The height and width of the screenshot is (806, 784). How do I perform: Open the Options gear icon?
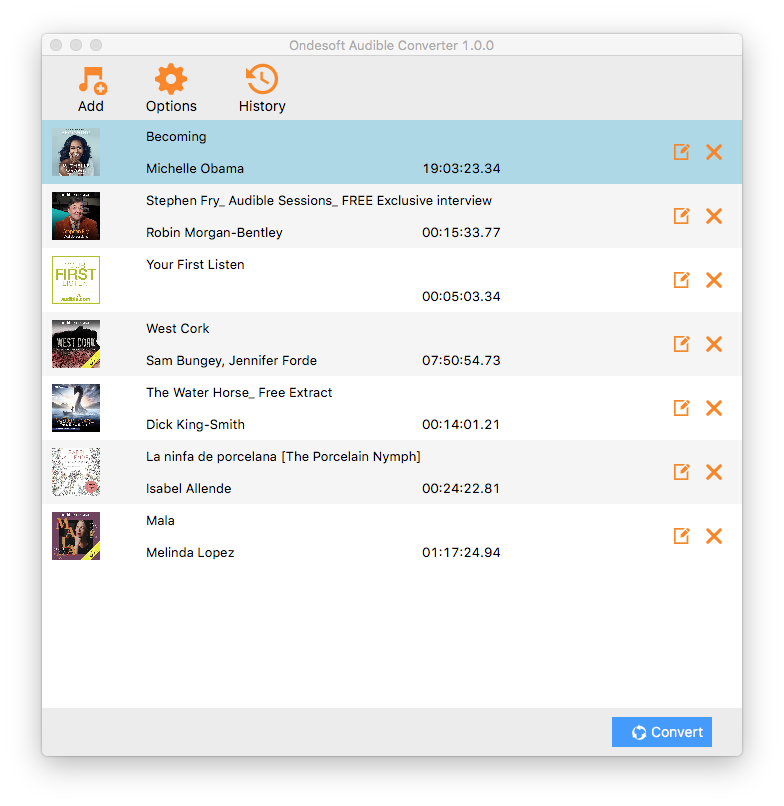[x=171, y=79]
